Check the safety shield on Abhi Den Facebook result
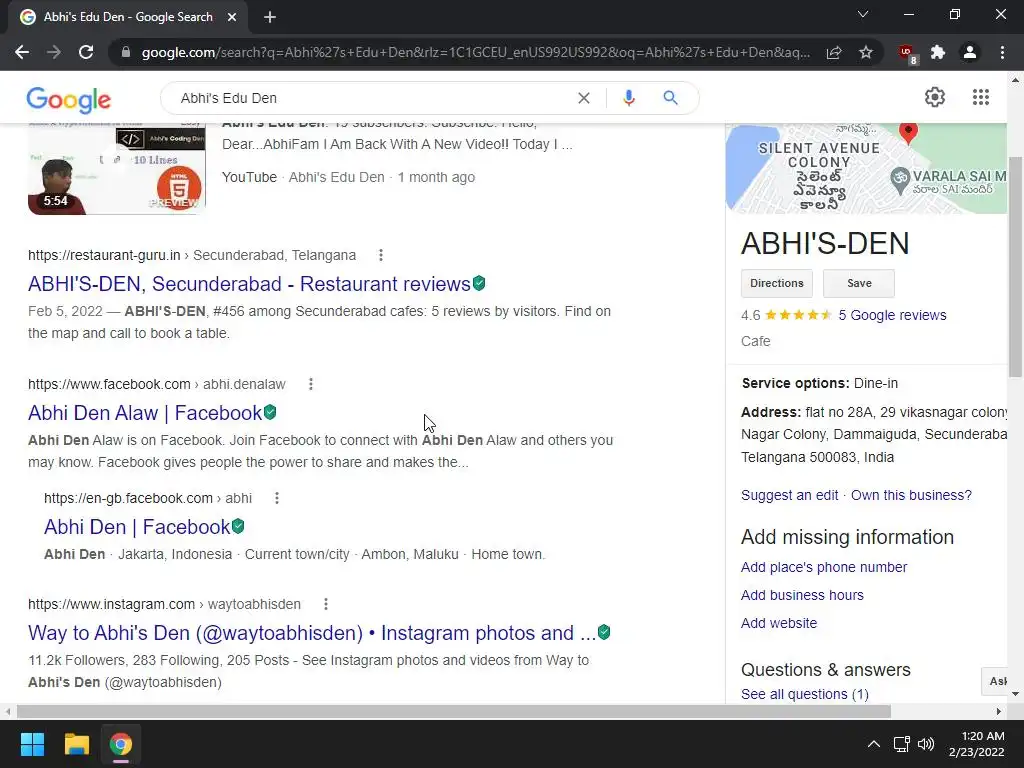1024x768 pixels. [x=238, y=526]
